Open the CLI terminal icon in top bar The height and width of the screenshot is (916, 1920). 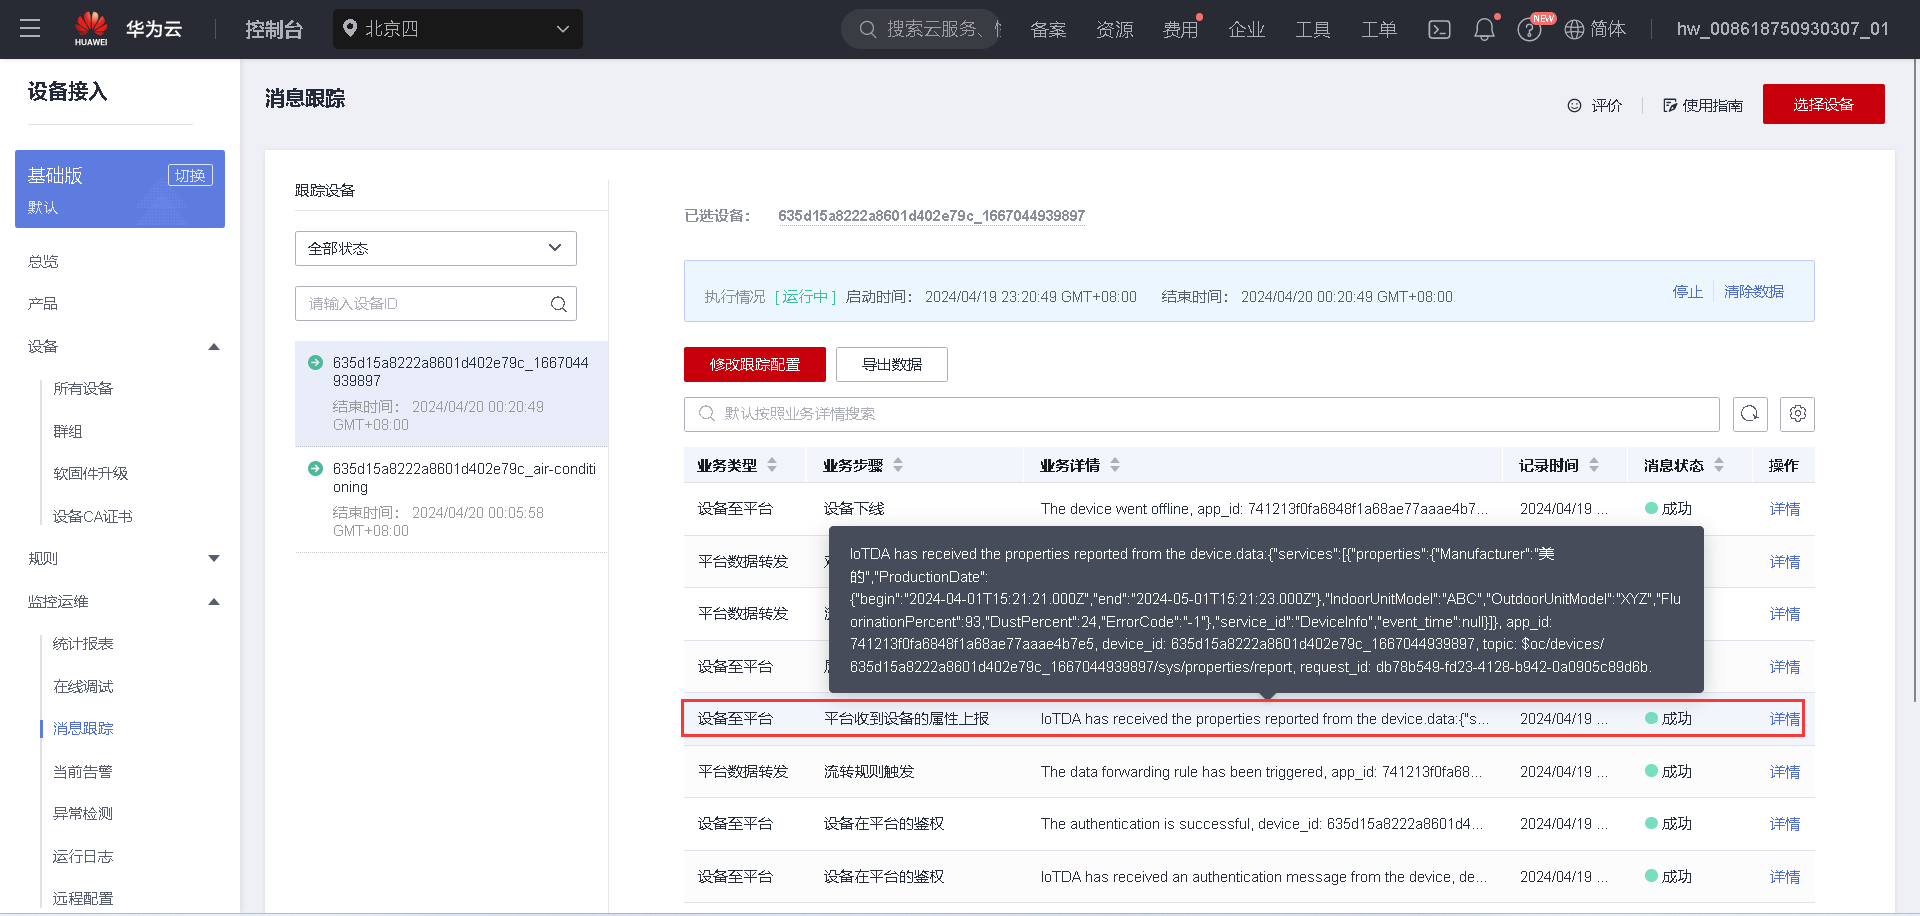point(1439,29)
